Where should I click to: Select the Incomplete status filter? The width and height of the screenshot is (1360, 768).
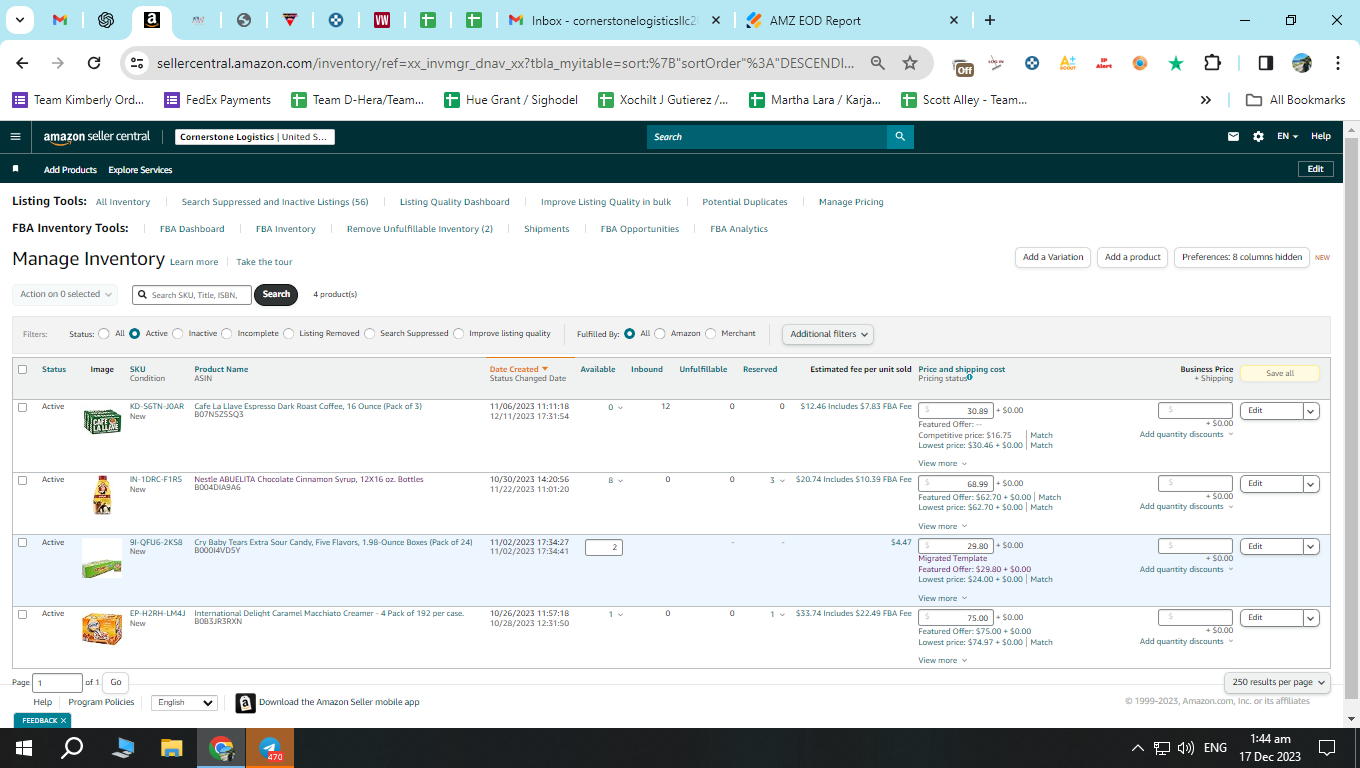tap(227, 334)
